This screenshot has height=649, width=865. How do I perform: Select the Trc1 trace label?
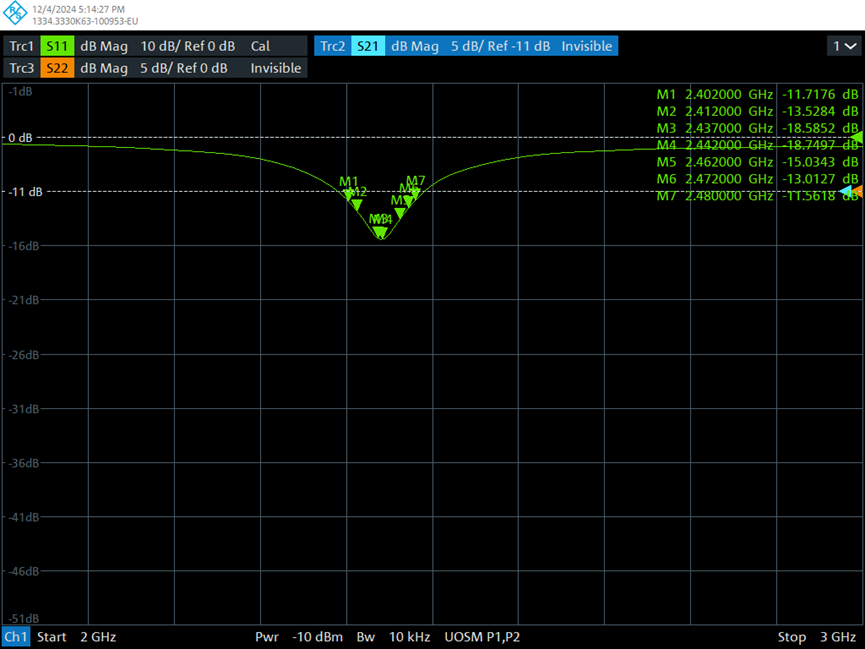click(21, 46)
